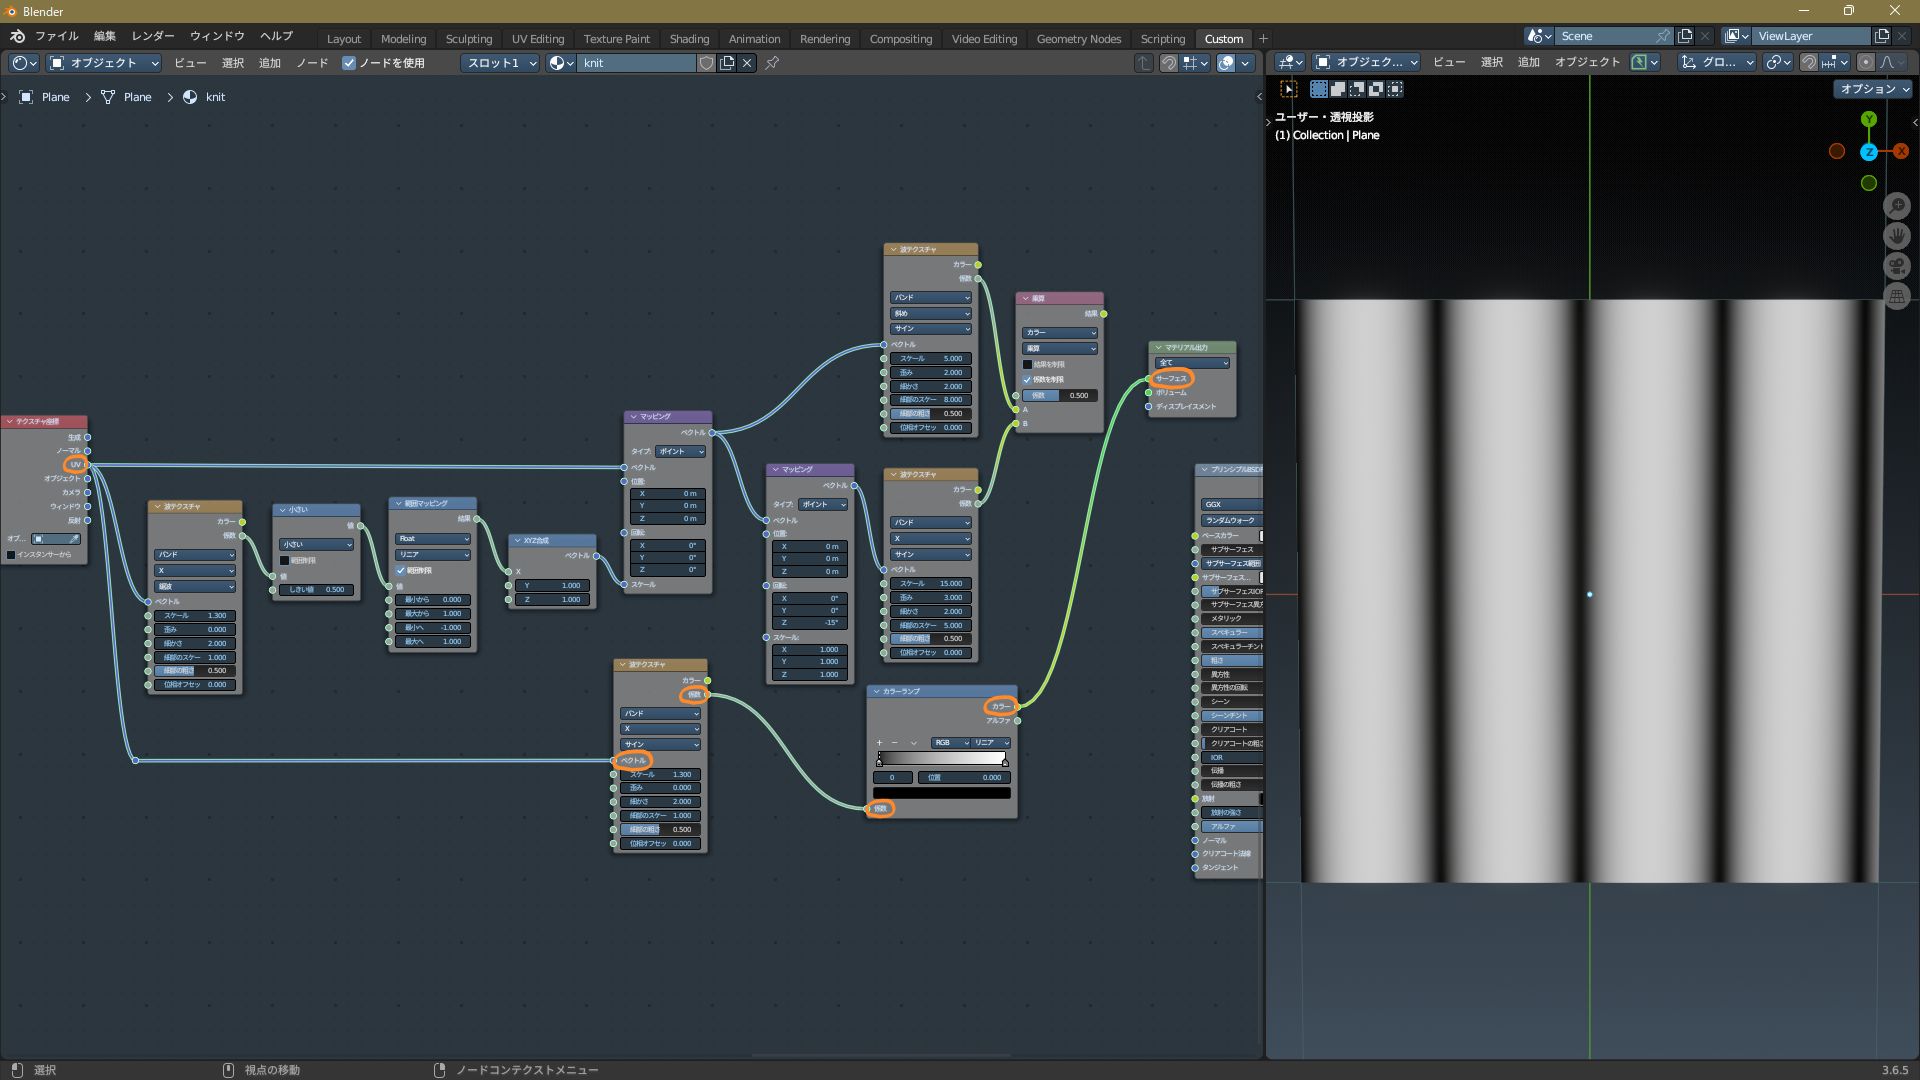Click the viewport zoom magnifier gizmo

1896,206
